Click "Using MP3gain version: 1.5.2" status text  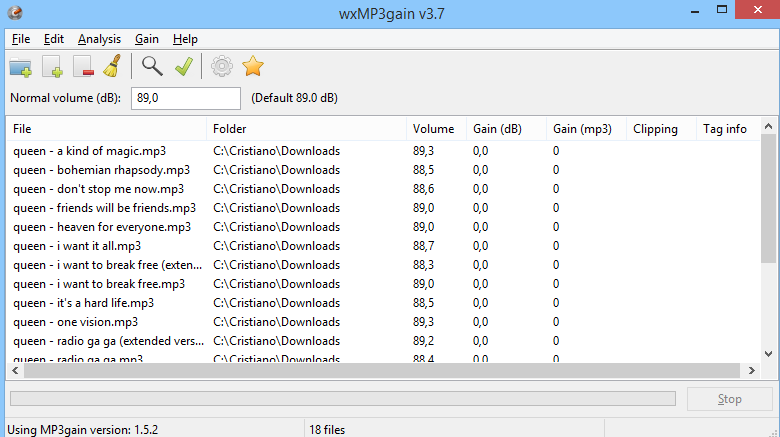(x=83, y=430)
